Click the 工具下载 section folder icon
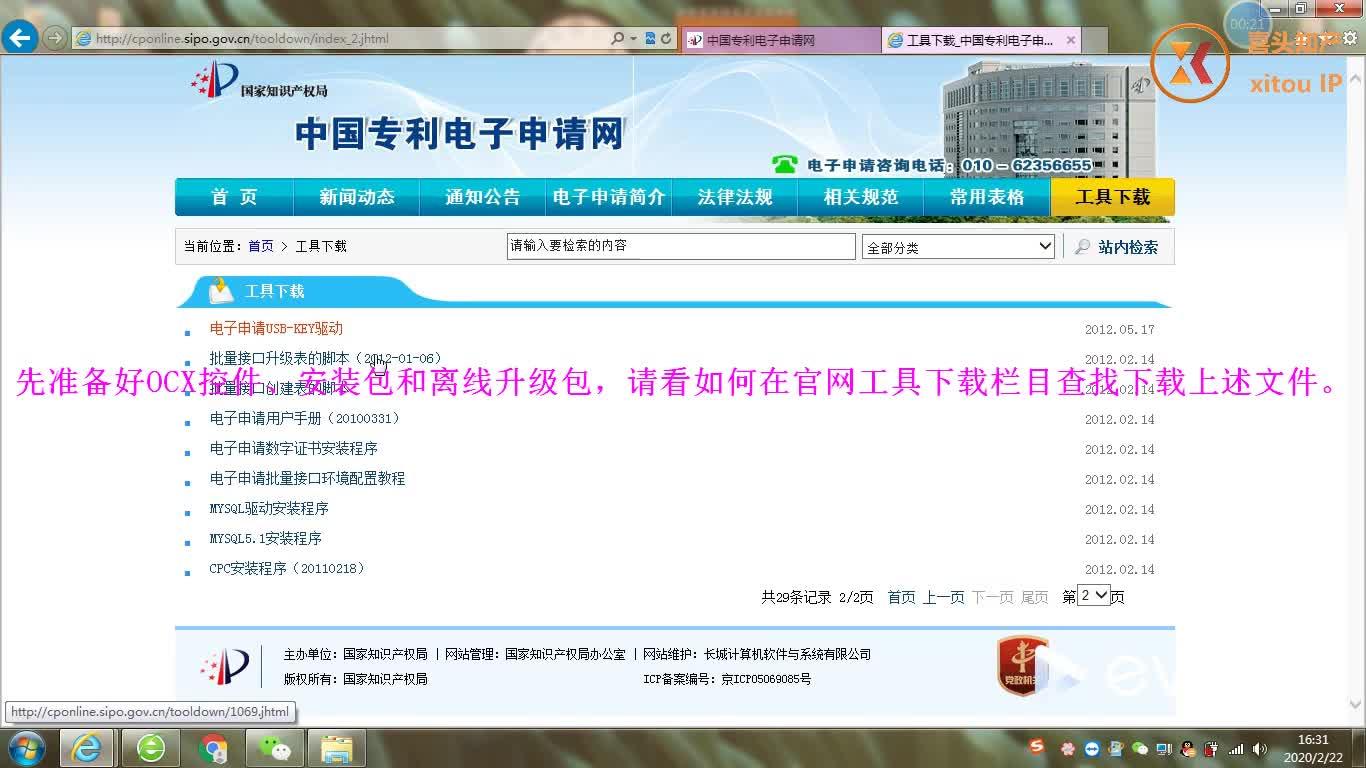The height and width of the screenshot is (768, 1366). click(221, 291)
